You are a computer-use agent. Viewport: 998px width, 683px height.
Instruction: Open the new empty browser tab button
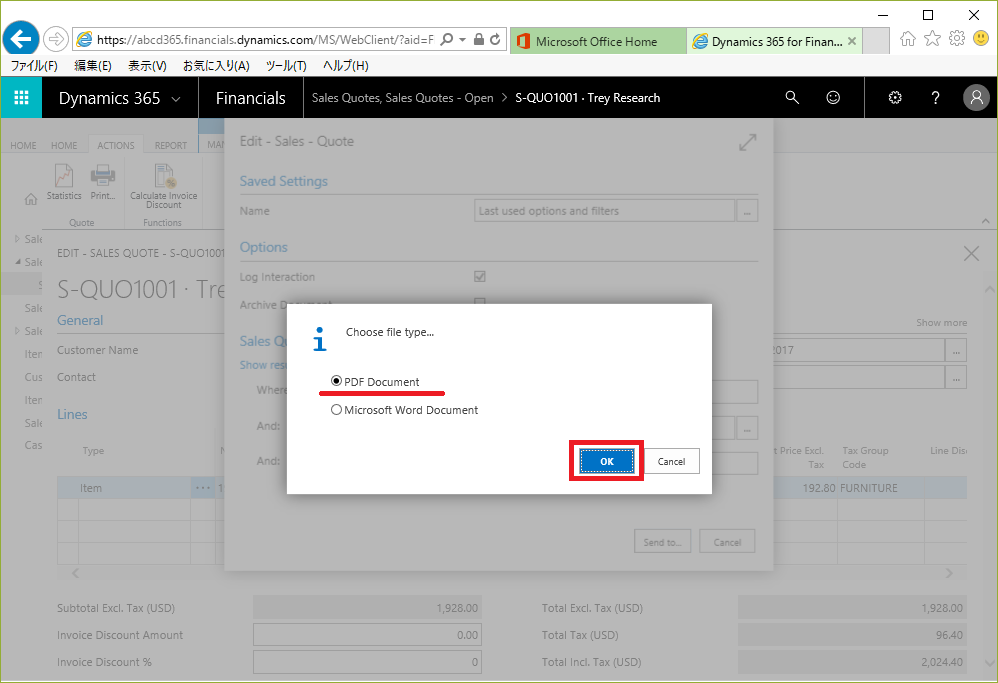click(876, 41)
